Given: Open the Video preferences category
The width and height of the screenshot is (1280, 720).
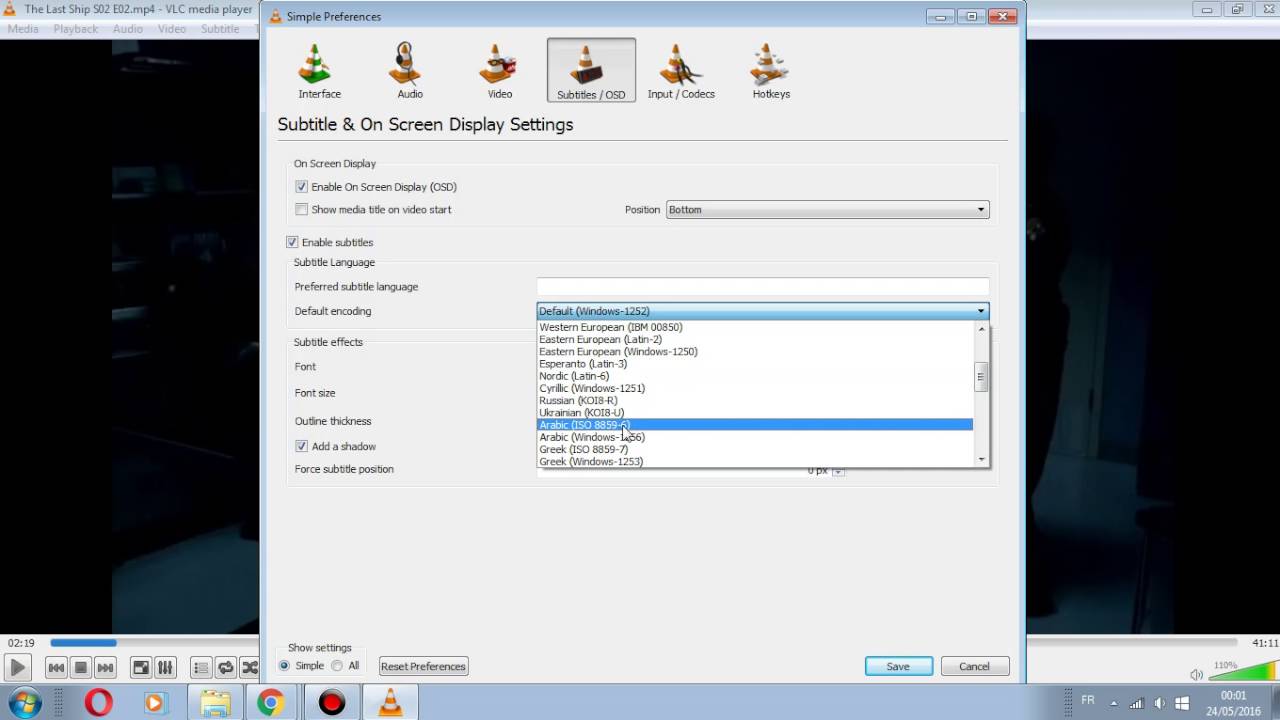Looking at the screenshot, I should click(500, 70).
